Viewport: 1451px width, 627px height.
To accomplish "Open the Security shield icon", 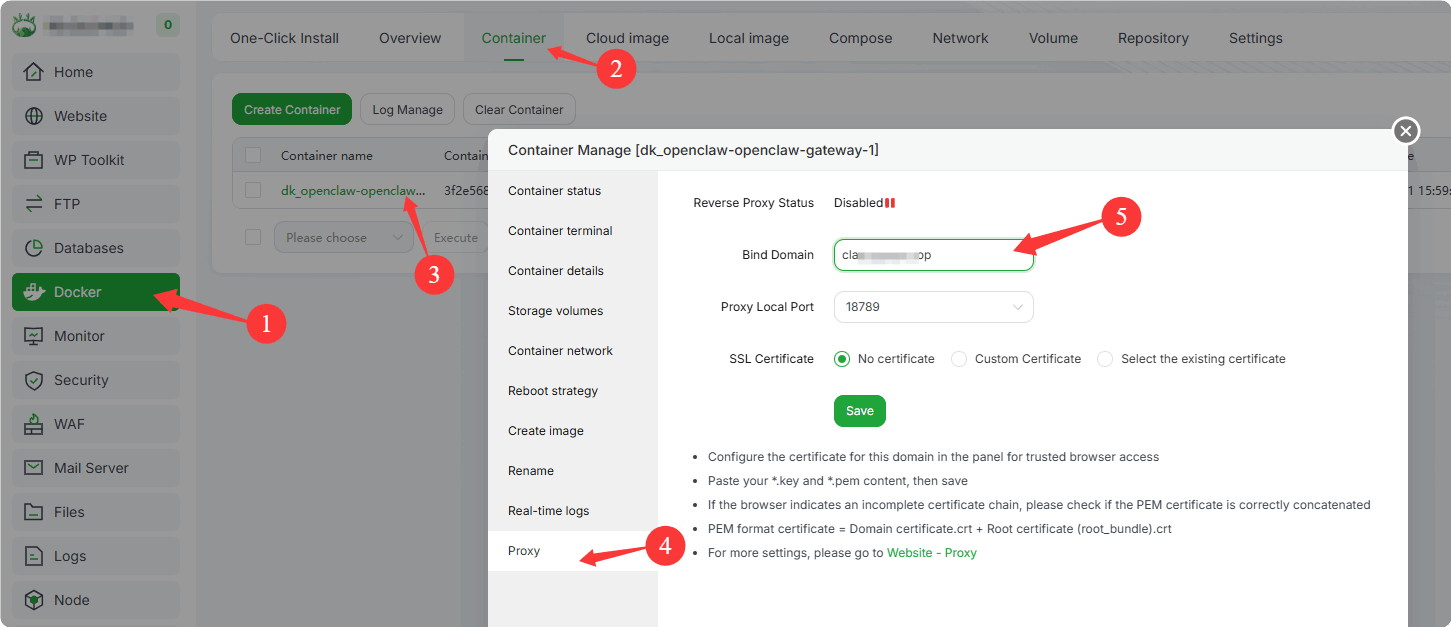I will coord(34,380).
